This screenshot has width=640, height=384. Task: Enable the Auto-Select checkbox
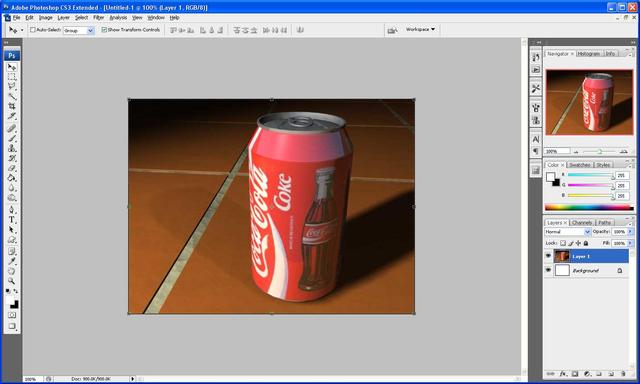click(33, 30)
